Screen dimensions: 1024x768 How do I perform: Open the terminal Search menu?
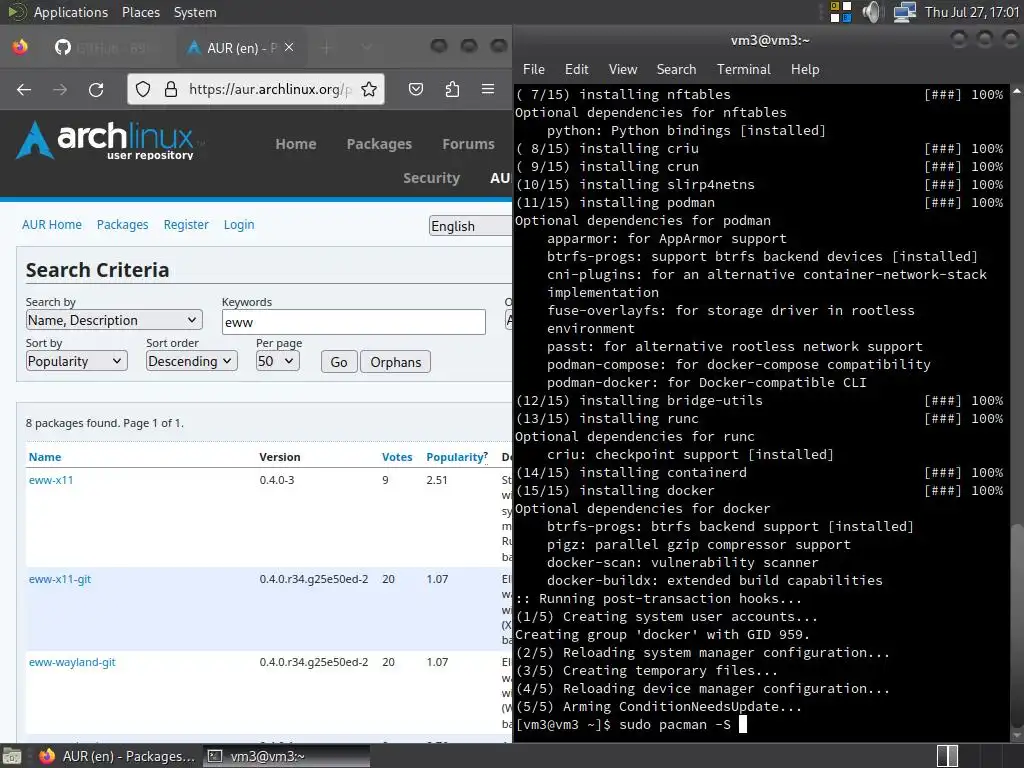677,69
